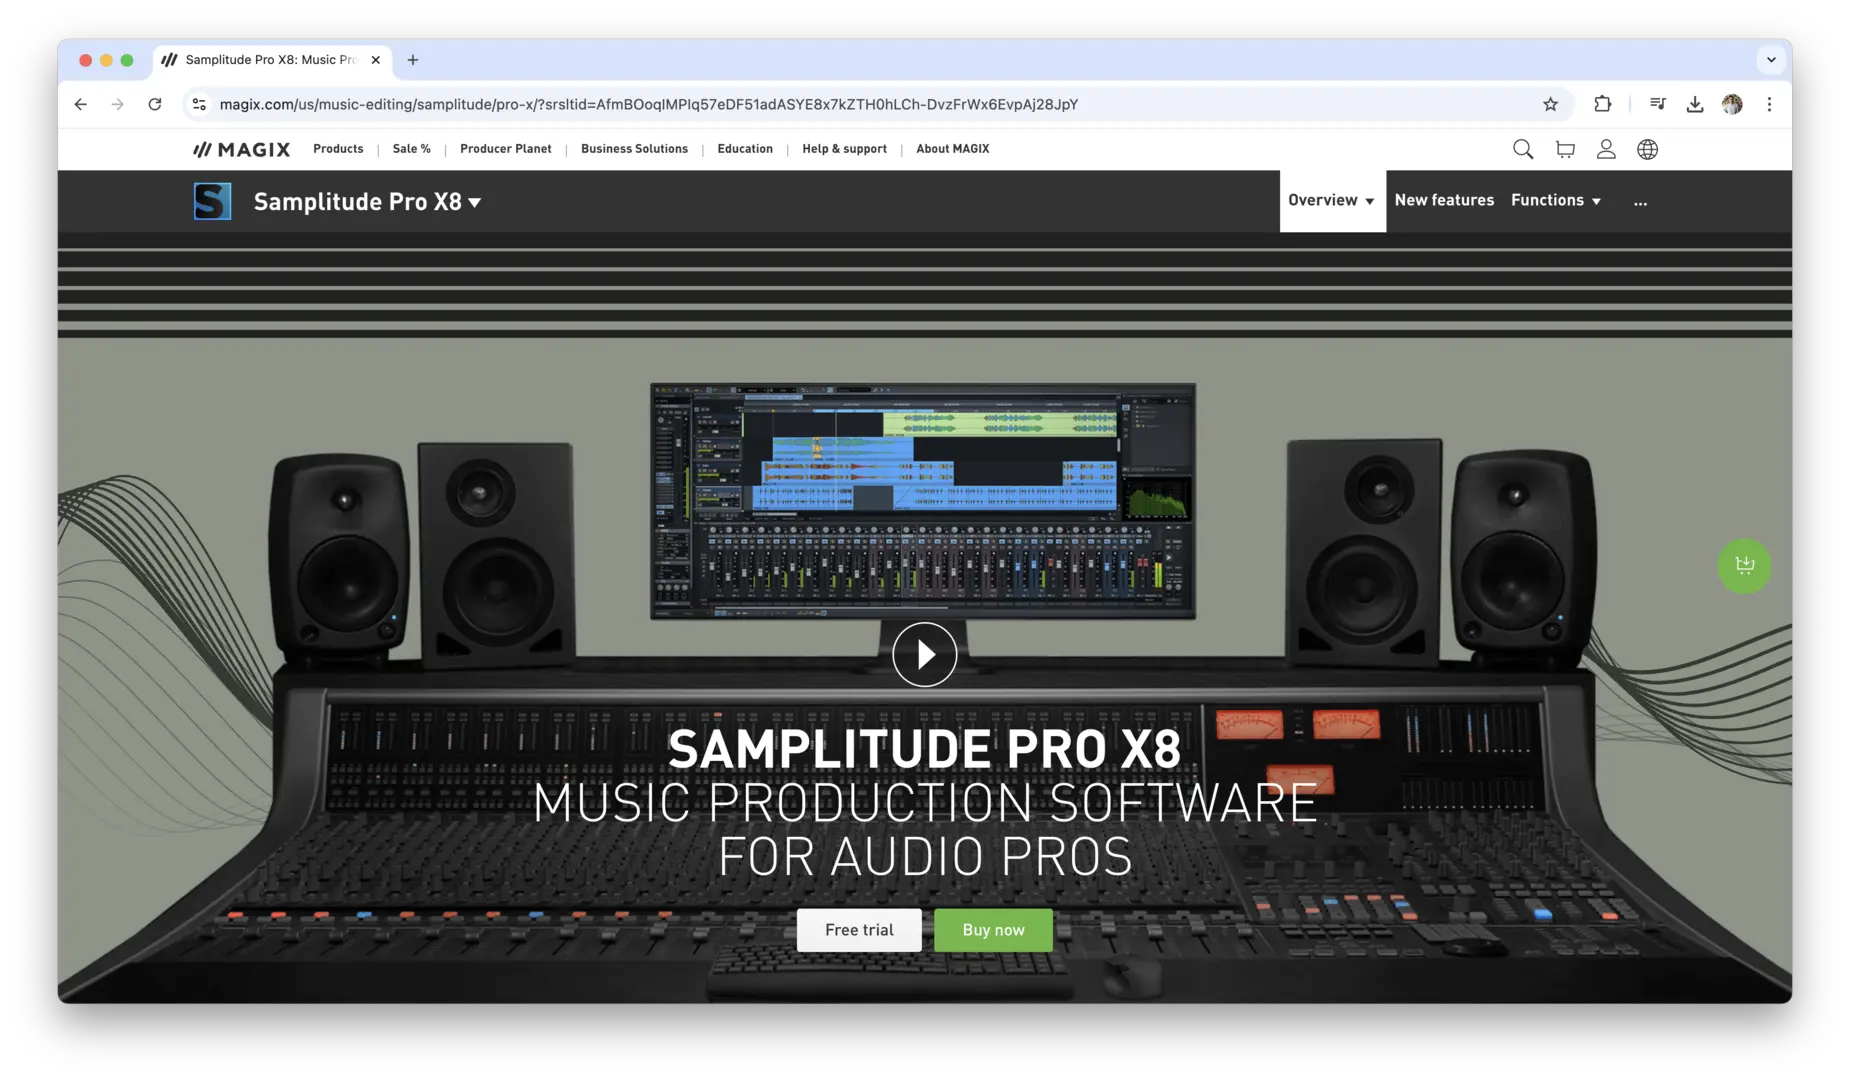Click the Samplitude S product logo
This screenshot has width=1850, height=1080.
pos(212,201)
